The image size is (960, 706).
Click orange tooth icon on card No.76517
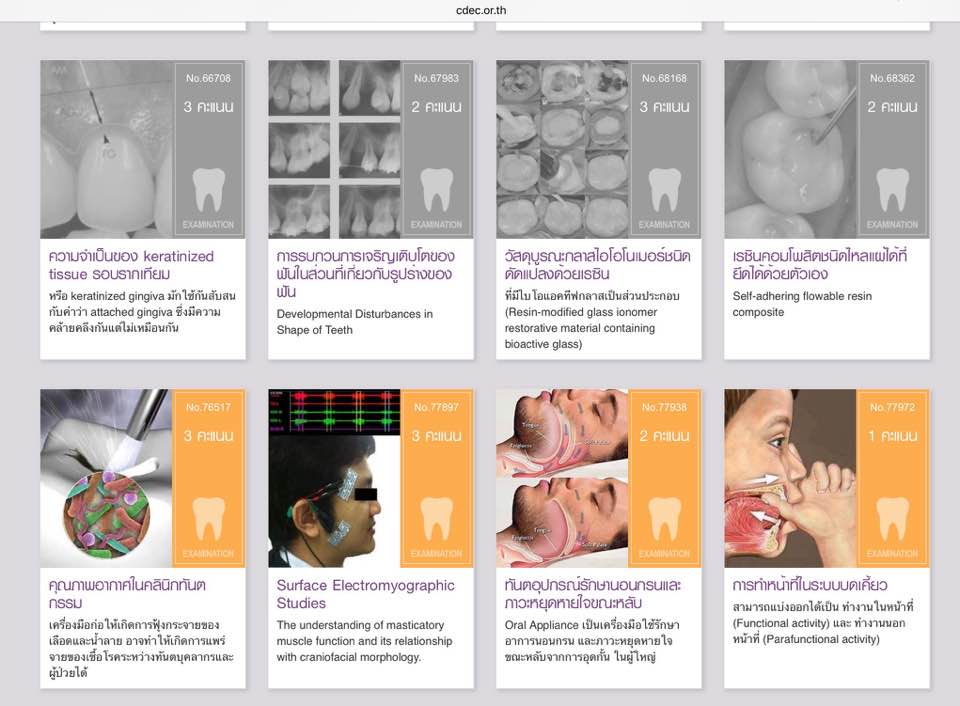tap(209, 518)
